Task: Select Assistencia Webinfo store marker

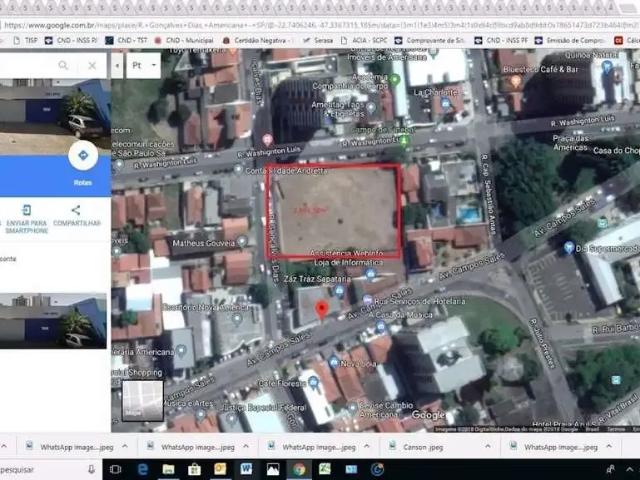Action: [x=370, y=273]
